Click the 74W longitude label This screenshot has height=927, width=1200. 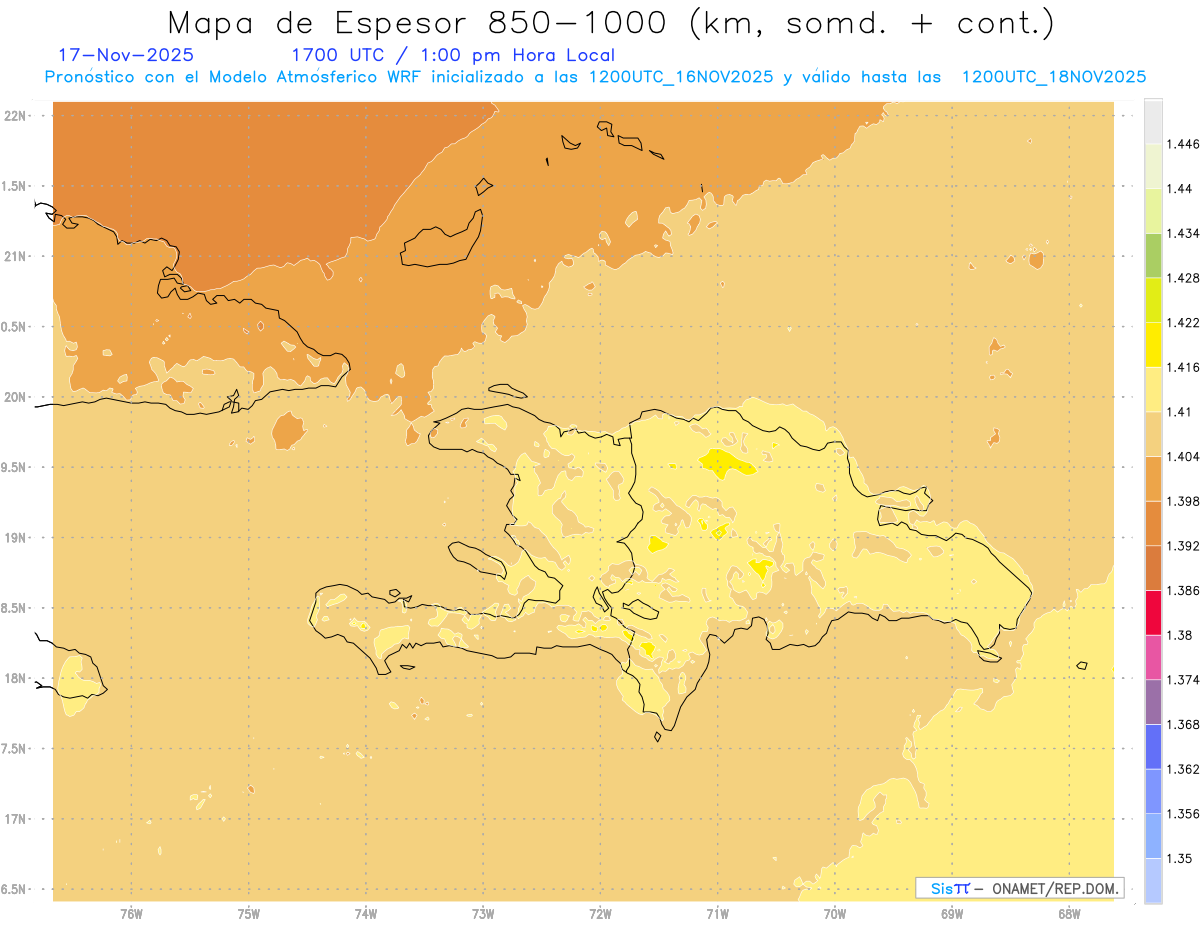pyautogui.click(x=366, y=913)
